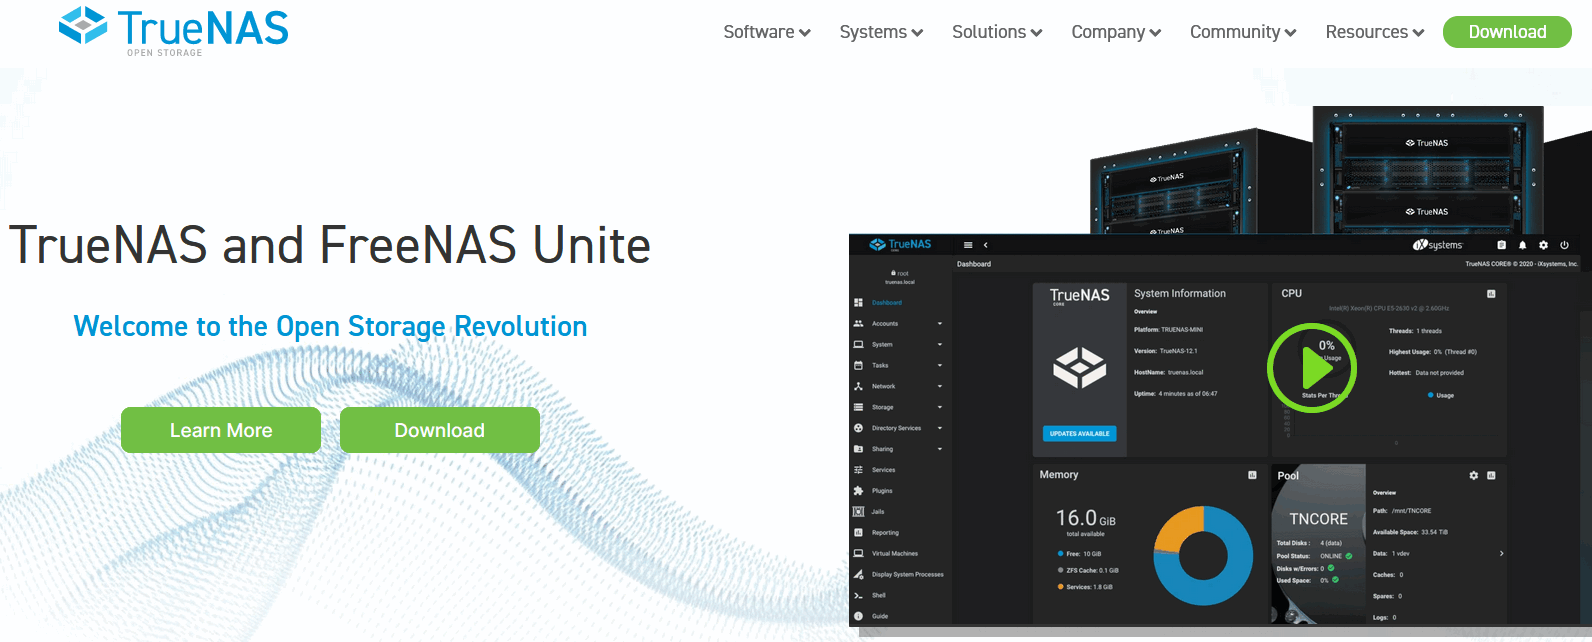Click the orange Services legend dot

[x=1061, y=587]
